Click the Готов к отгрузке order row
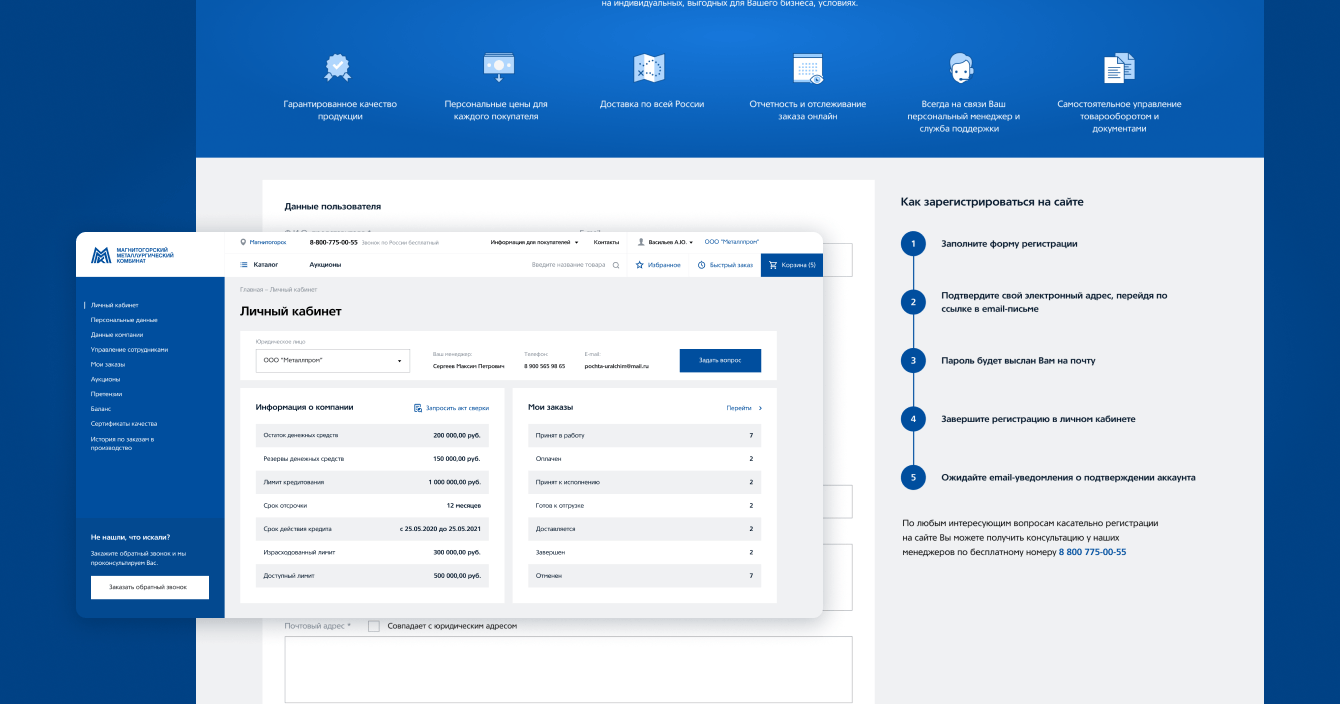Viewport: 1340px width, 704px height. 644,505
